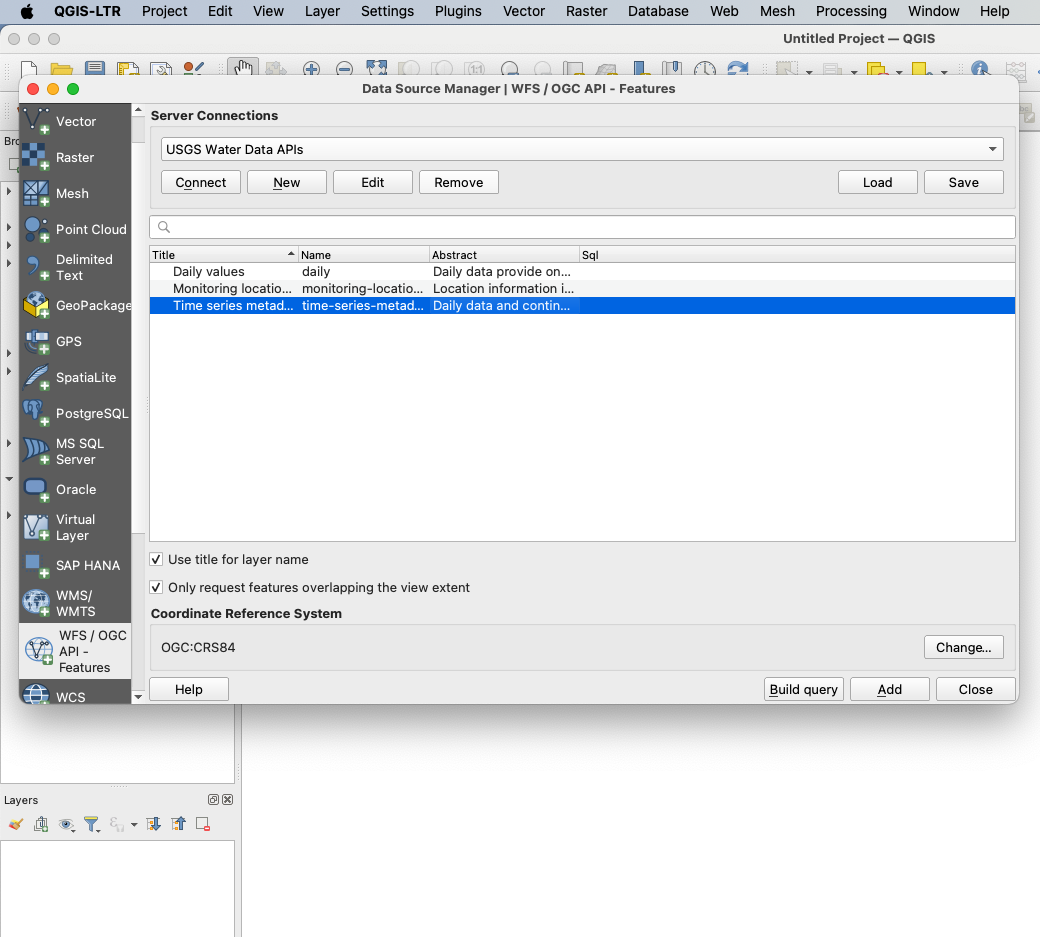
Task: Open the Manage Map Themes eye dropdown
Action: pyautogui.click(x=66, y=824)
